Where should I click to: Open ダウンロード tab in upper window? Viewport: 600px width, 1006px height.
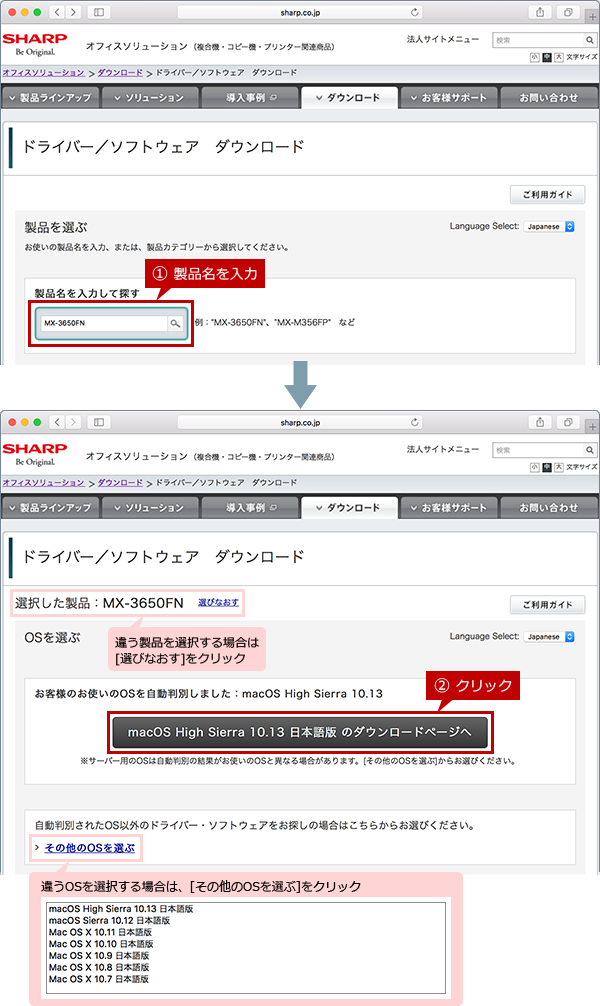pos(349,98)
